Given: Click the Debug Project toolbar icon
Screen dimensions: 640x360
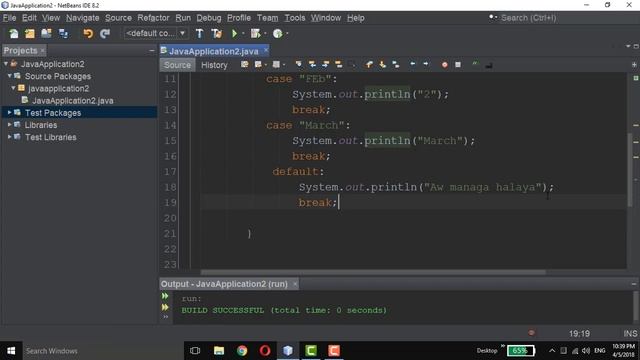Looking at the screenshot, I should coord(256,33).
